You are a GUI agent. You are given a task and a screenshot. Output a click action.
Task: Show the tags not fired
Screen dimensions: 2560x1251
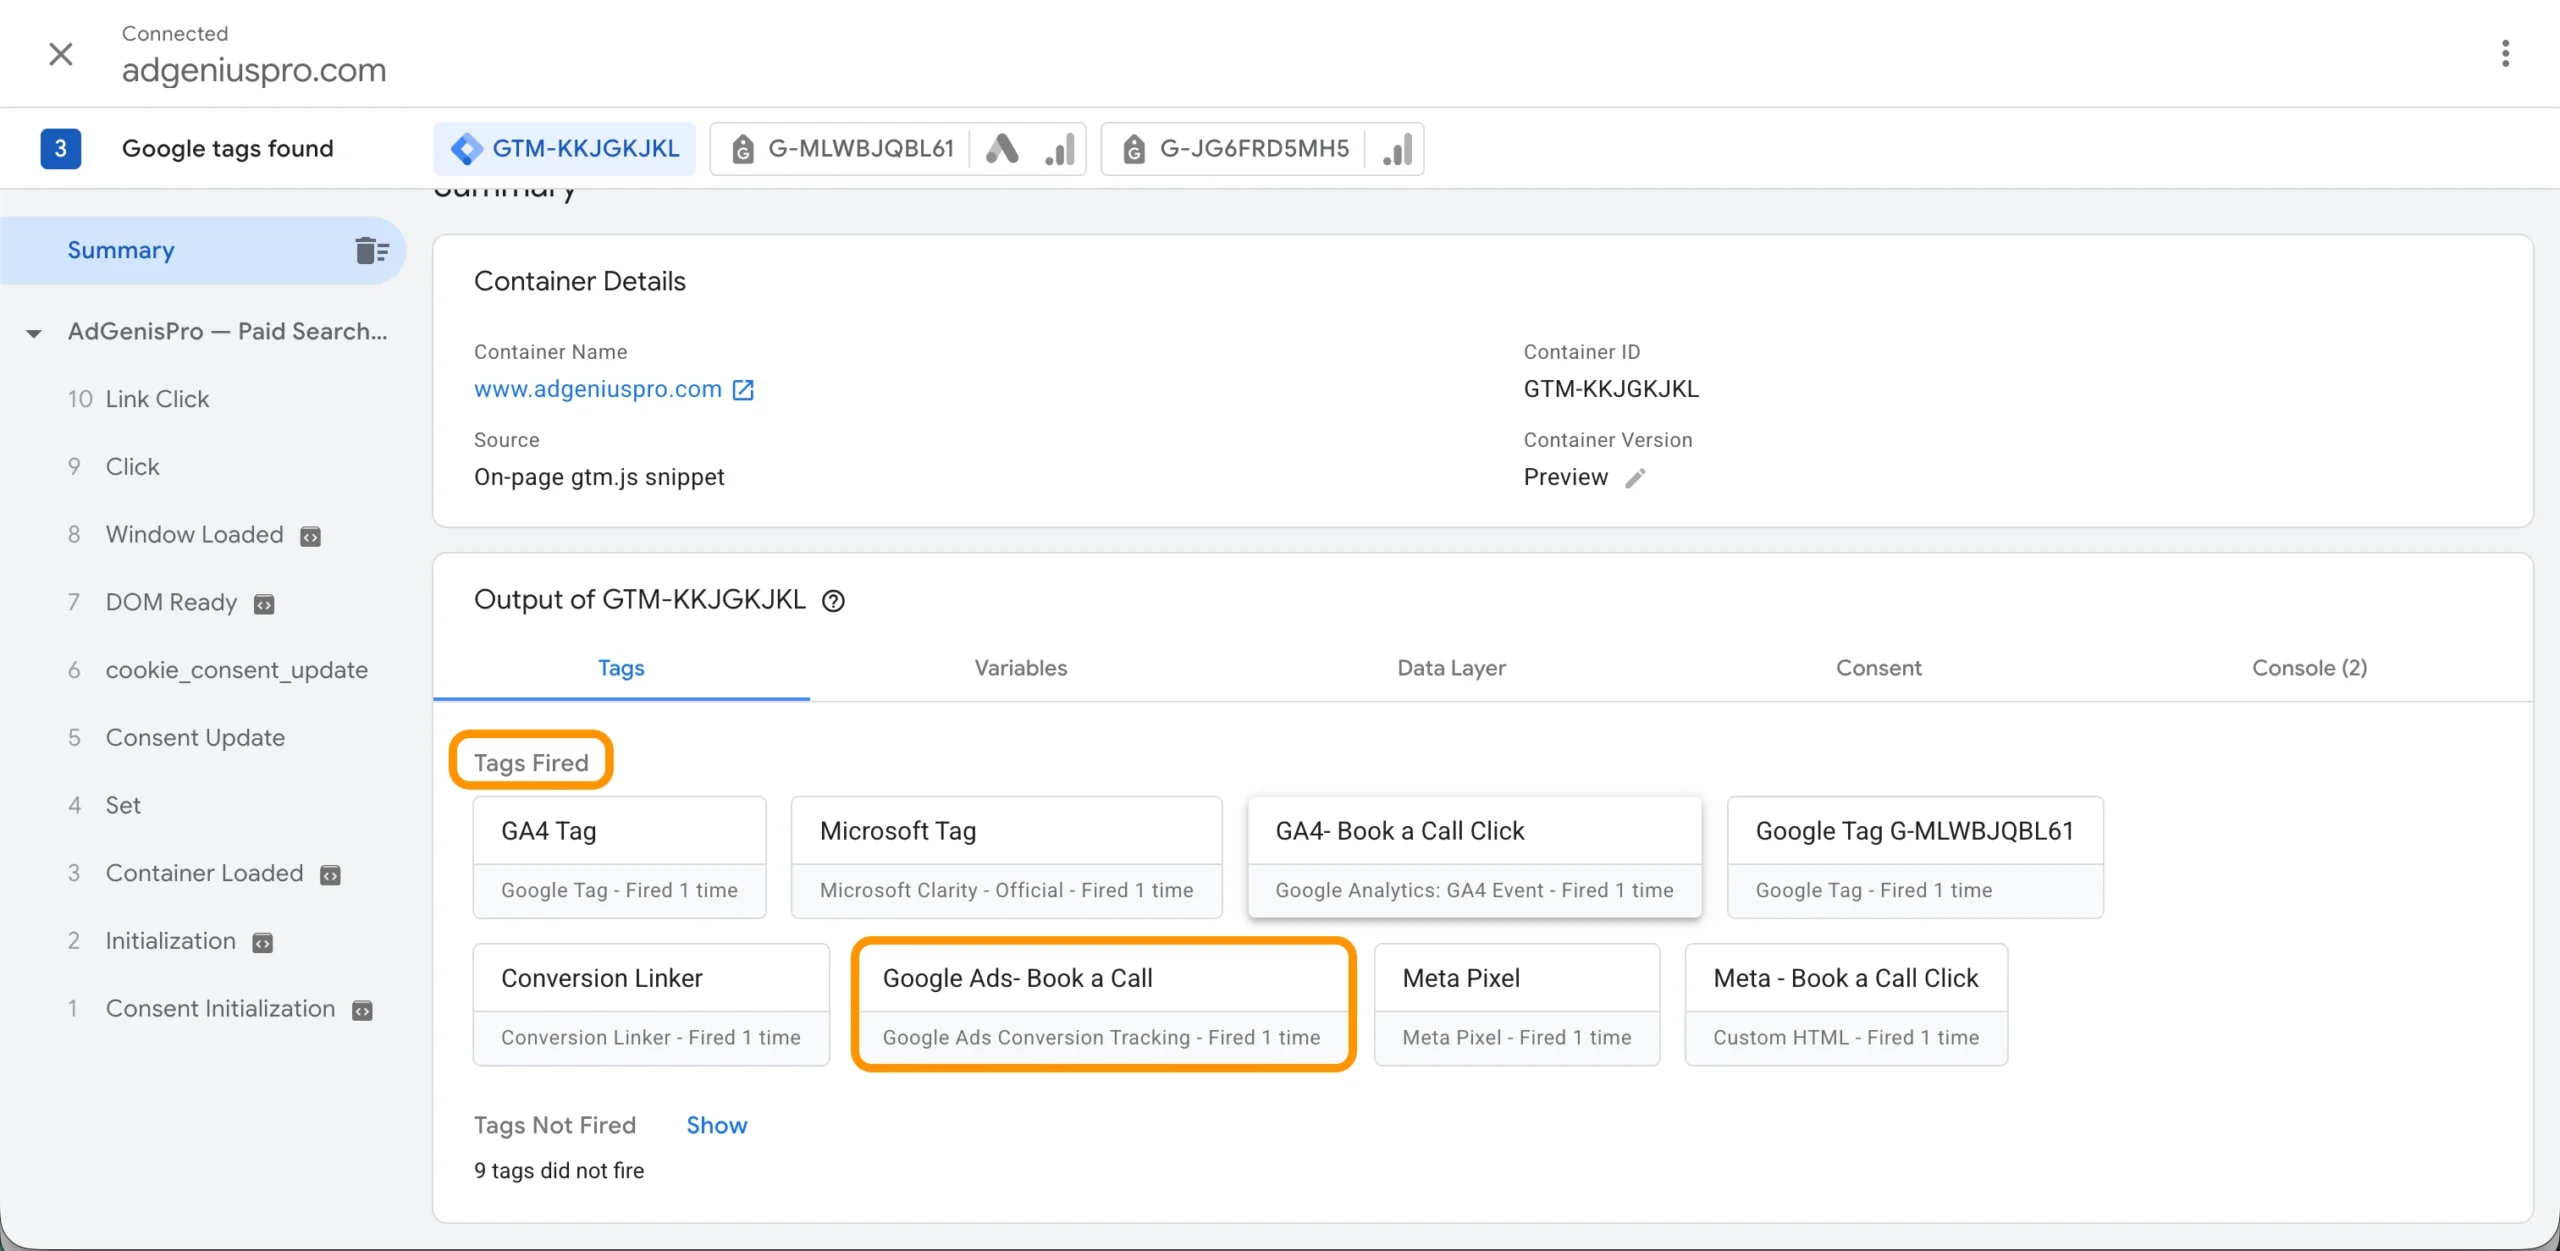click(716, 1125)
